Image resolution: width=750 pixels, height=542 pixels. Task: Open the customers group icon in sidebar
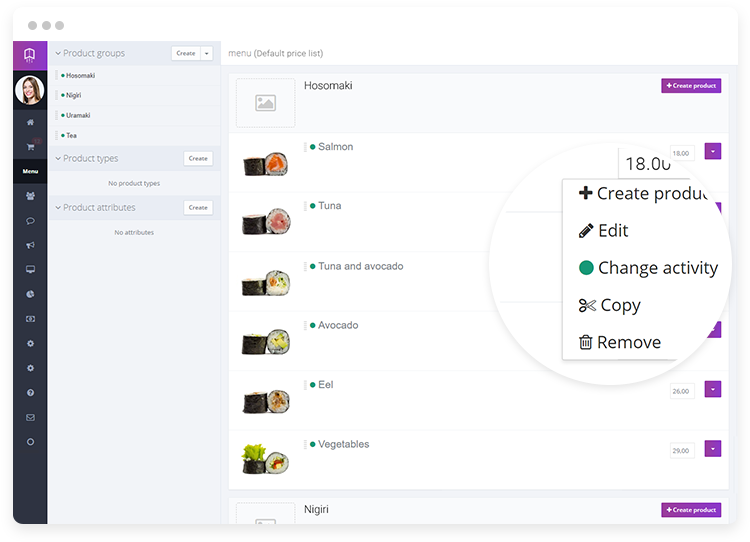(x=30, y=196)
